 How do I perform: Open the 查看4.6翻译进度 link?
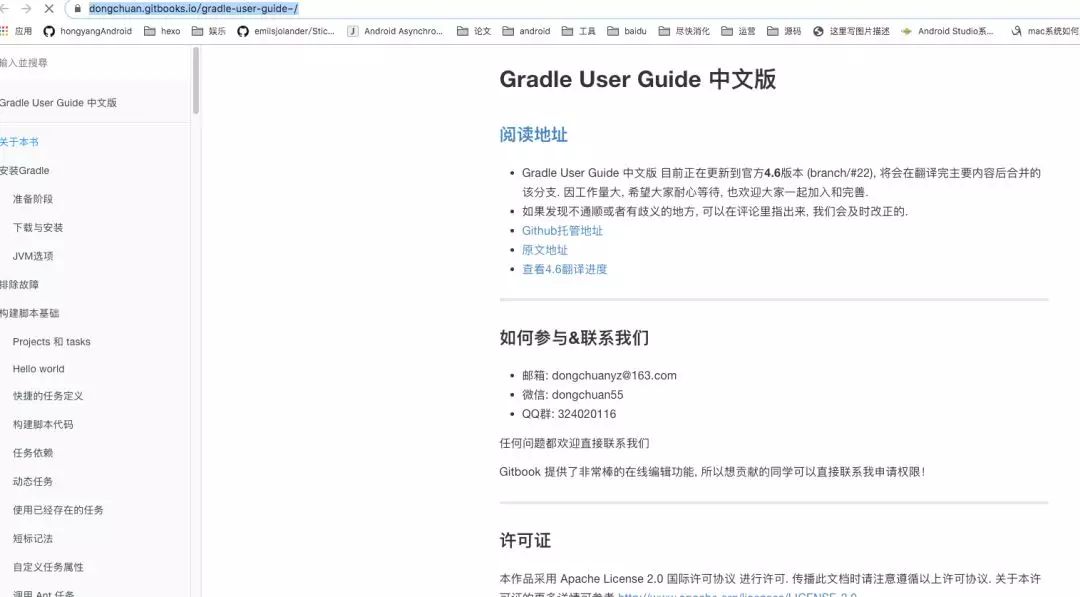tap(565, 269)
